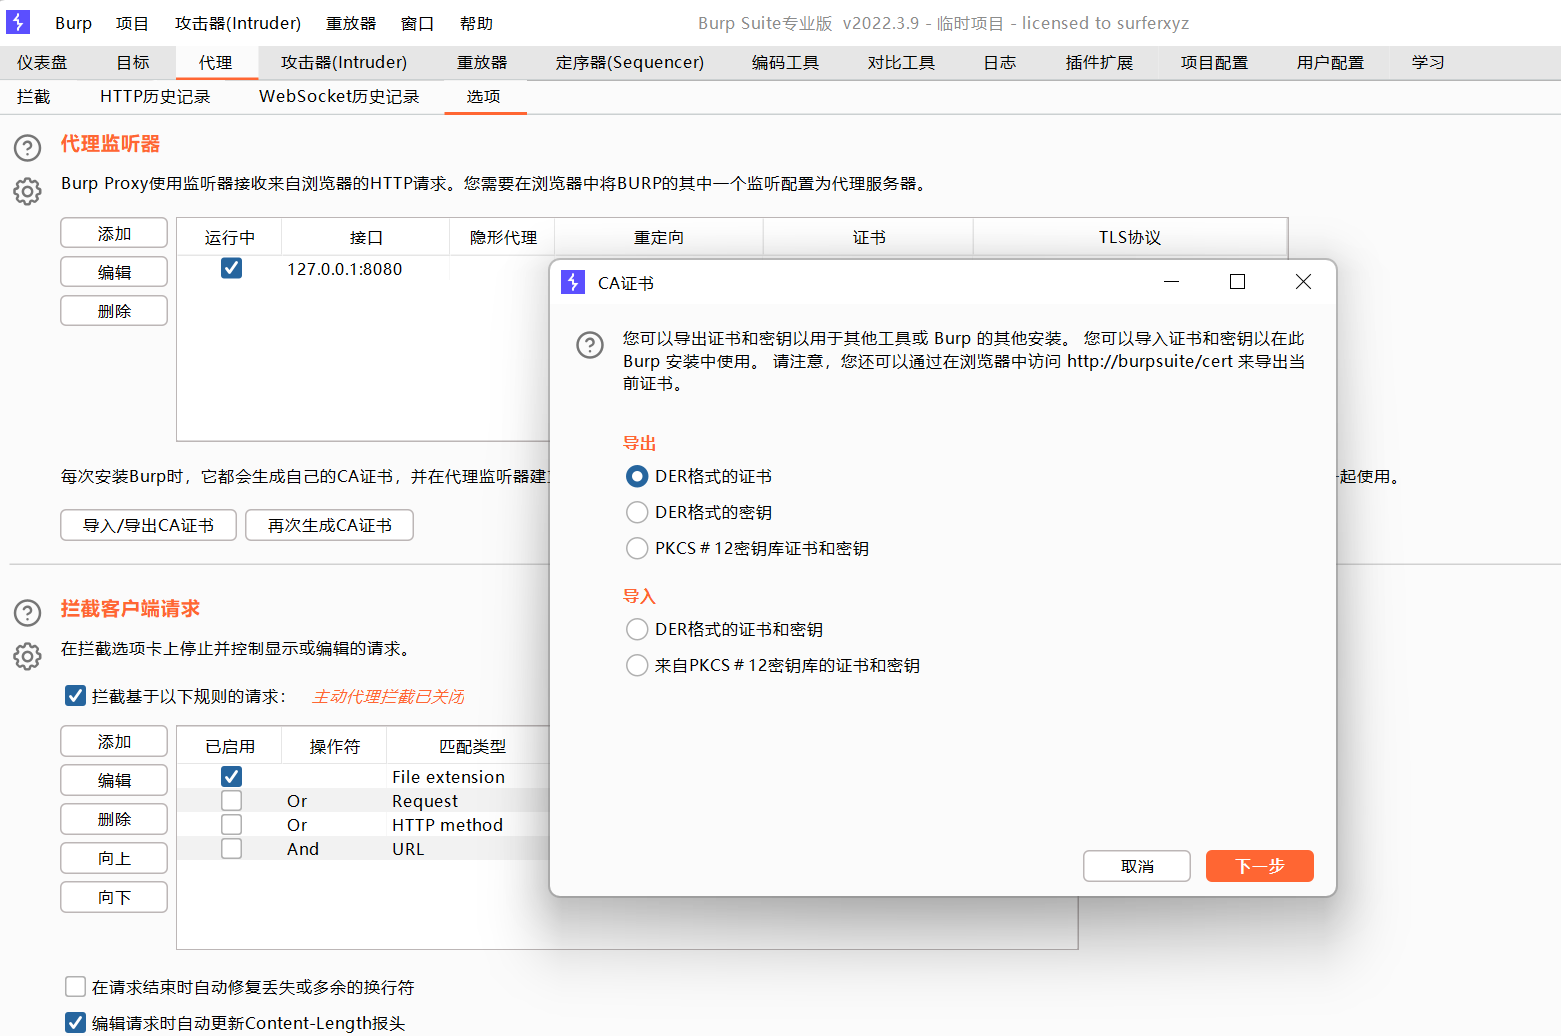Viewport: 1561px width, 1036px height.
Task: Open the WebSocket历史记录 sub-tab
Action: (x=339, y=96)
